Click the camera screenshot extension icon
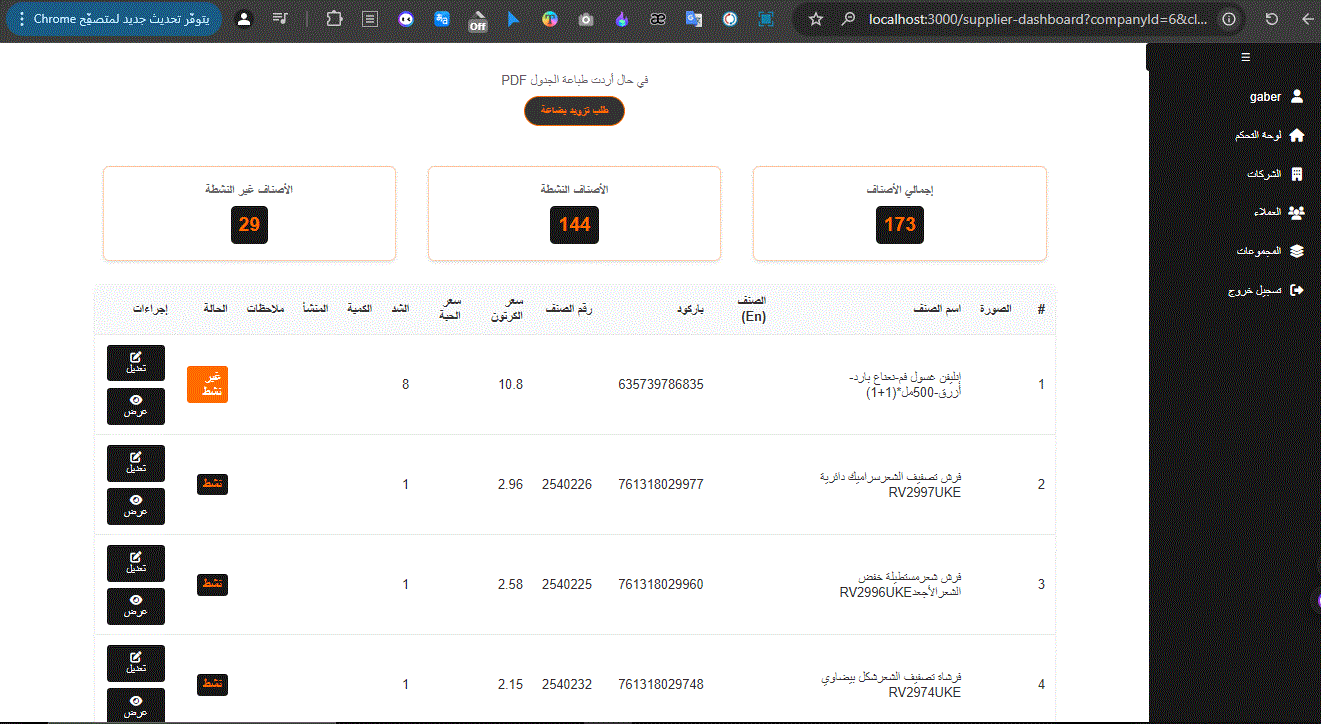The width and height of the screenshot is (1321, 724). tap(585, 19)
